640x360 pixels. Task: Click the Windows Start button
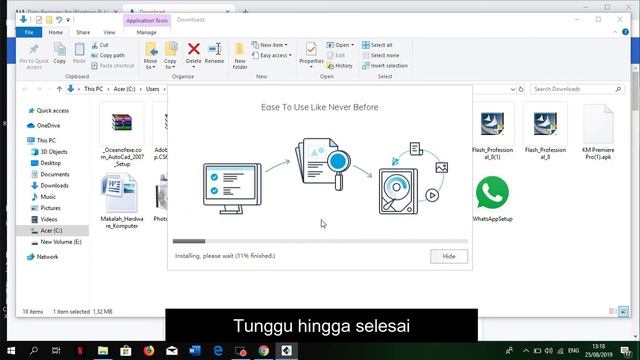pos(11,351)
